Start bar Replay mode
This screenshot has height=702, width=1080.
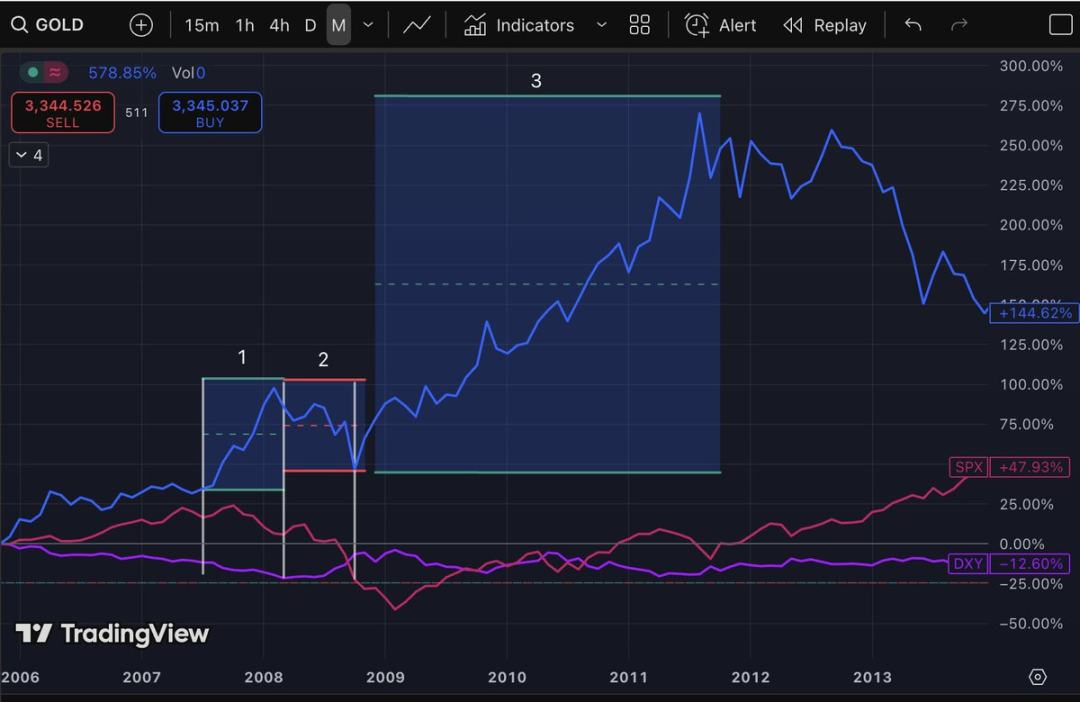[x=825, y=25]
